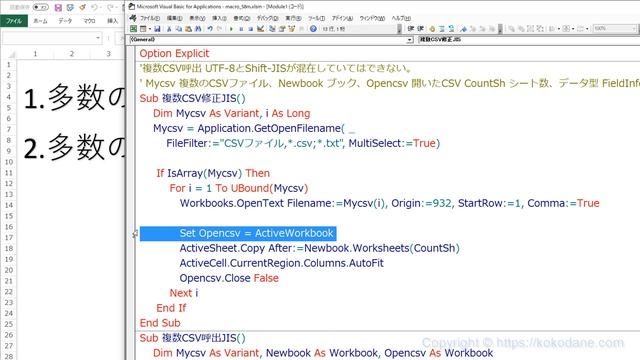Click the For i = 1 To UBound(Mycsv) line
Image resolution: width=640 pixels, height=360 pixels.
pyautogui.click(x=239, y=188)
